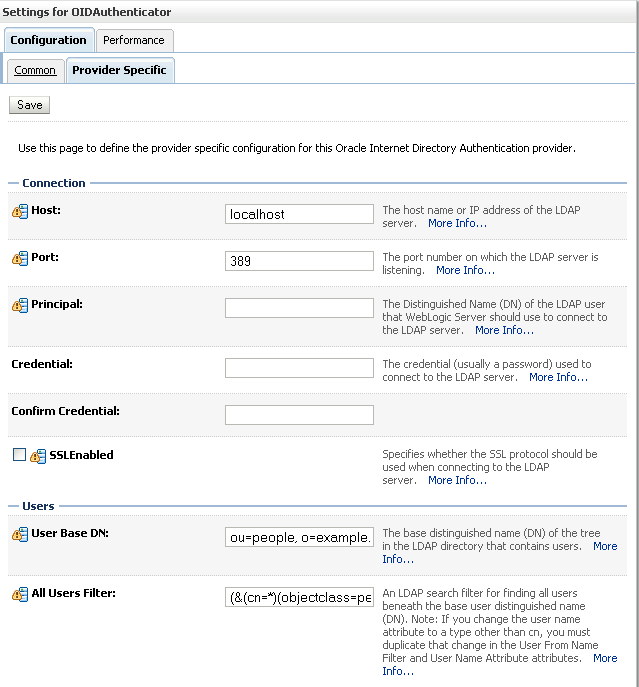Click the warning icon beside Port label
Image resolution: width=639 pixels, height=687 pixels.
[20, 258]
